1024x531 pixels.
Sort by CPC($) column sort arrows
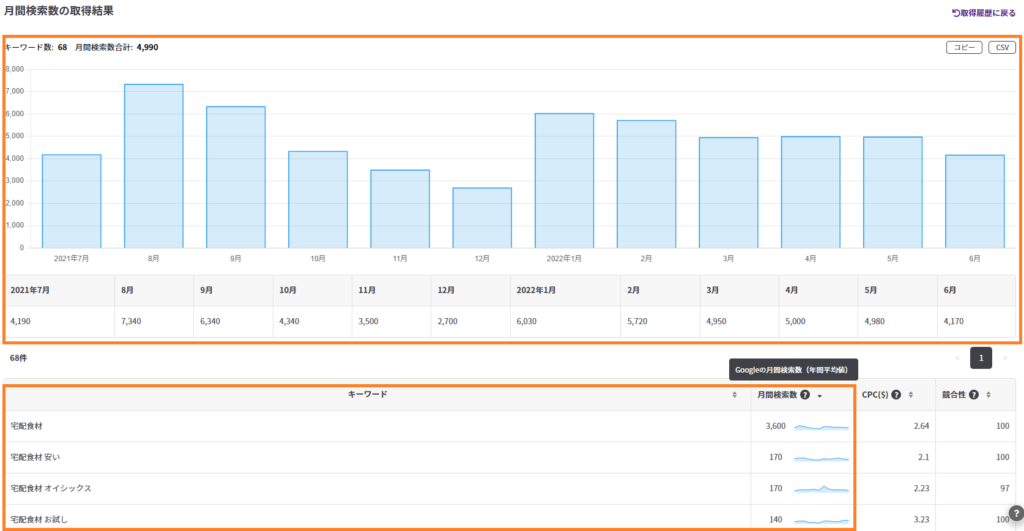click(x=911, y=395)
